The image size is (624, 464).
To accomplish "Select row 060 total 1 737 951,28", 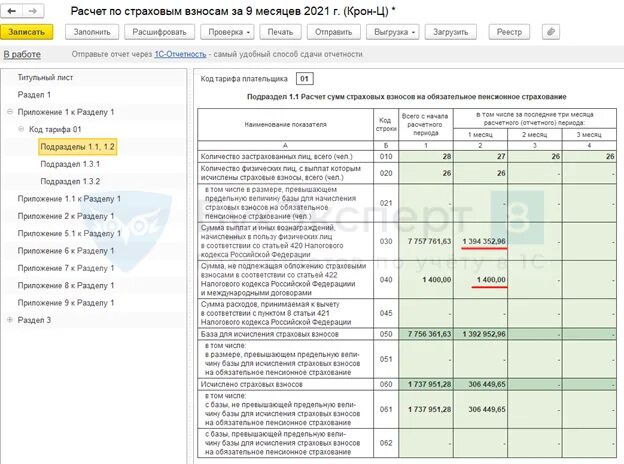I will [x=426, y=384].
